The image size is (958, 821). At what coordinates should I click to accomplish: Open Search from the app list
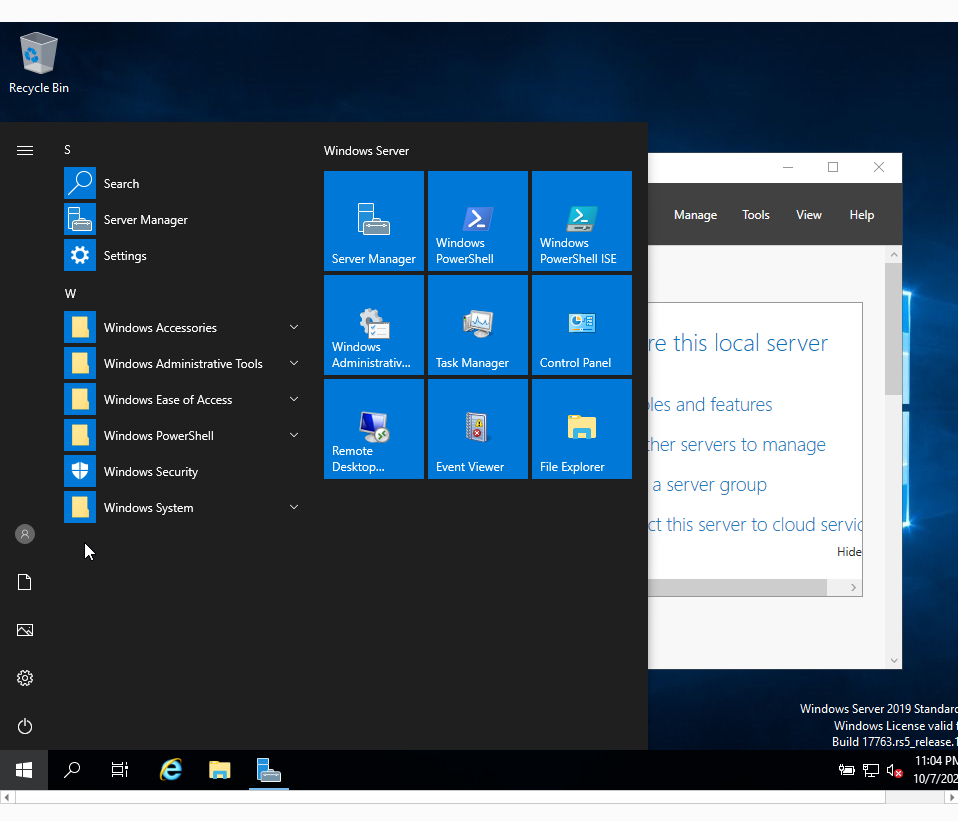tap(183, 183)
